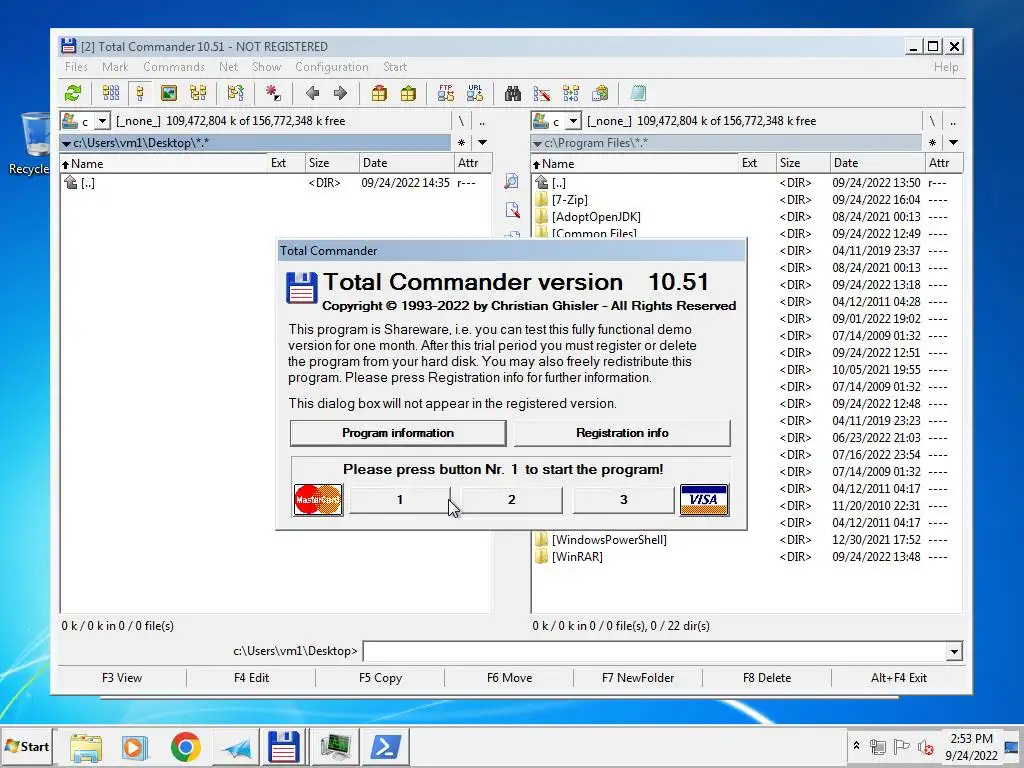
Task: Sort the right panel by the Size column header
Action: (803, 163)
